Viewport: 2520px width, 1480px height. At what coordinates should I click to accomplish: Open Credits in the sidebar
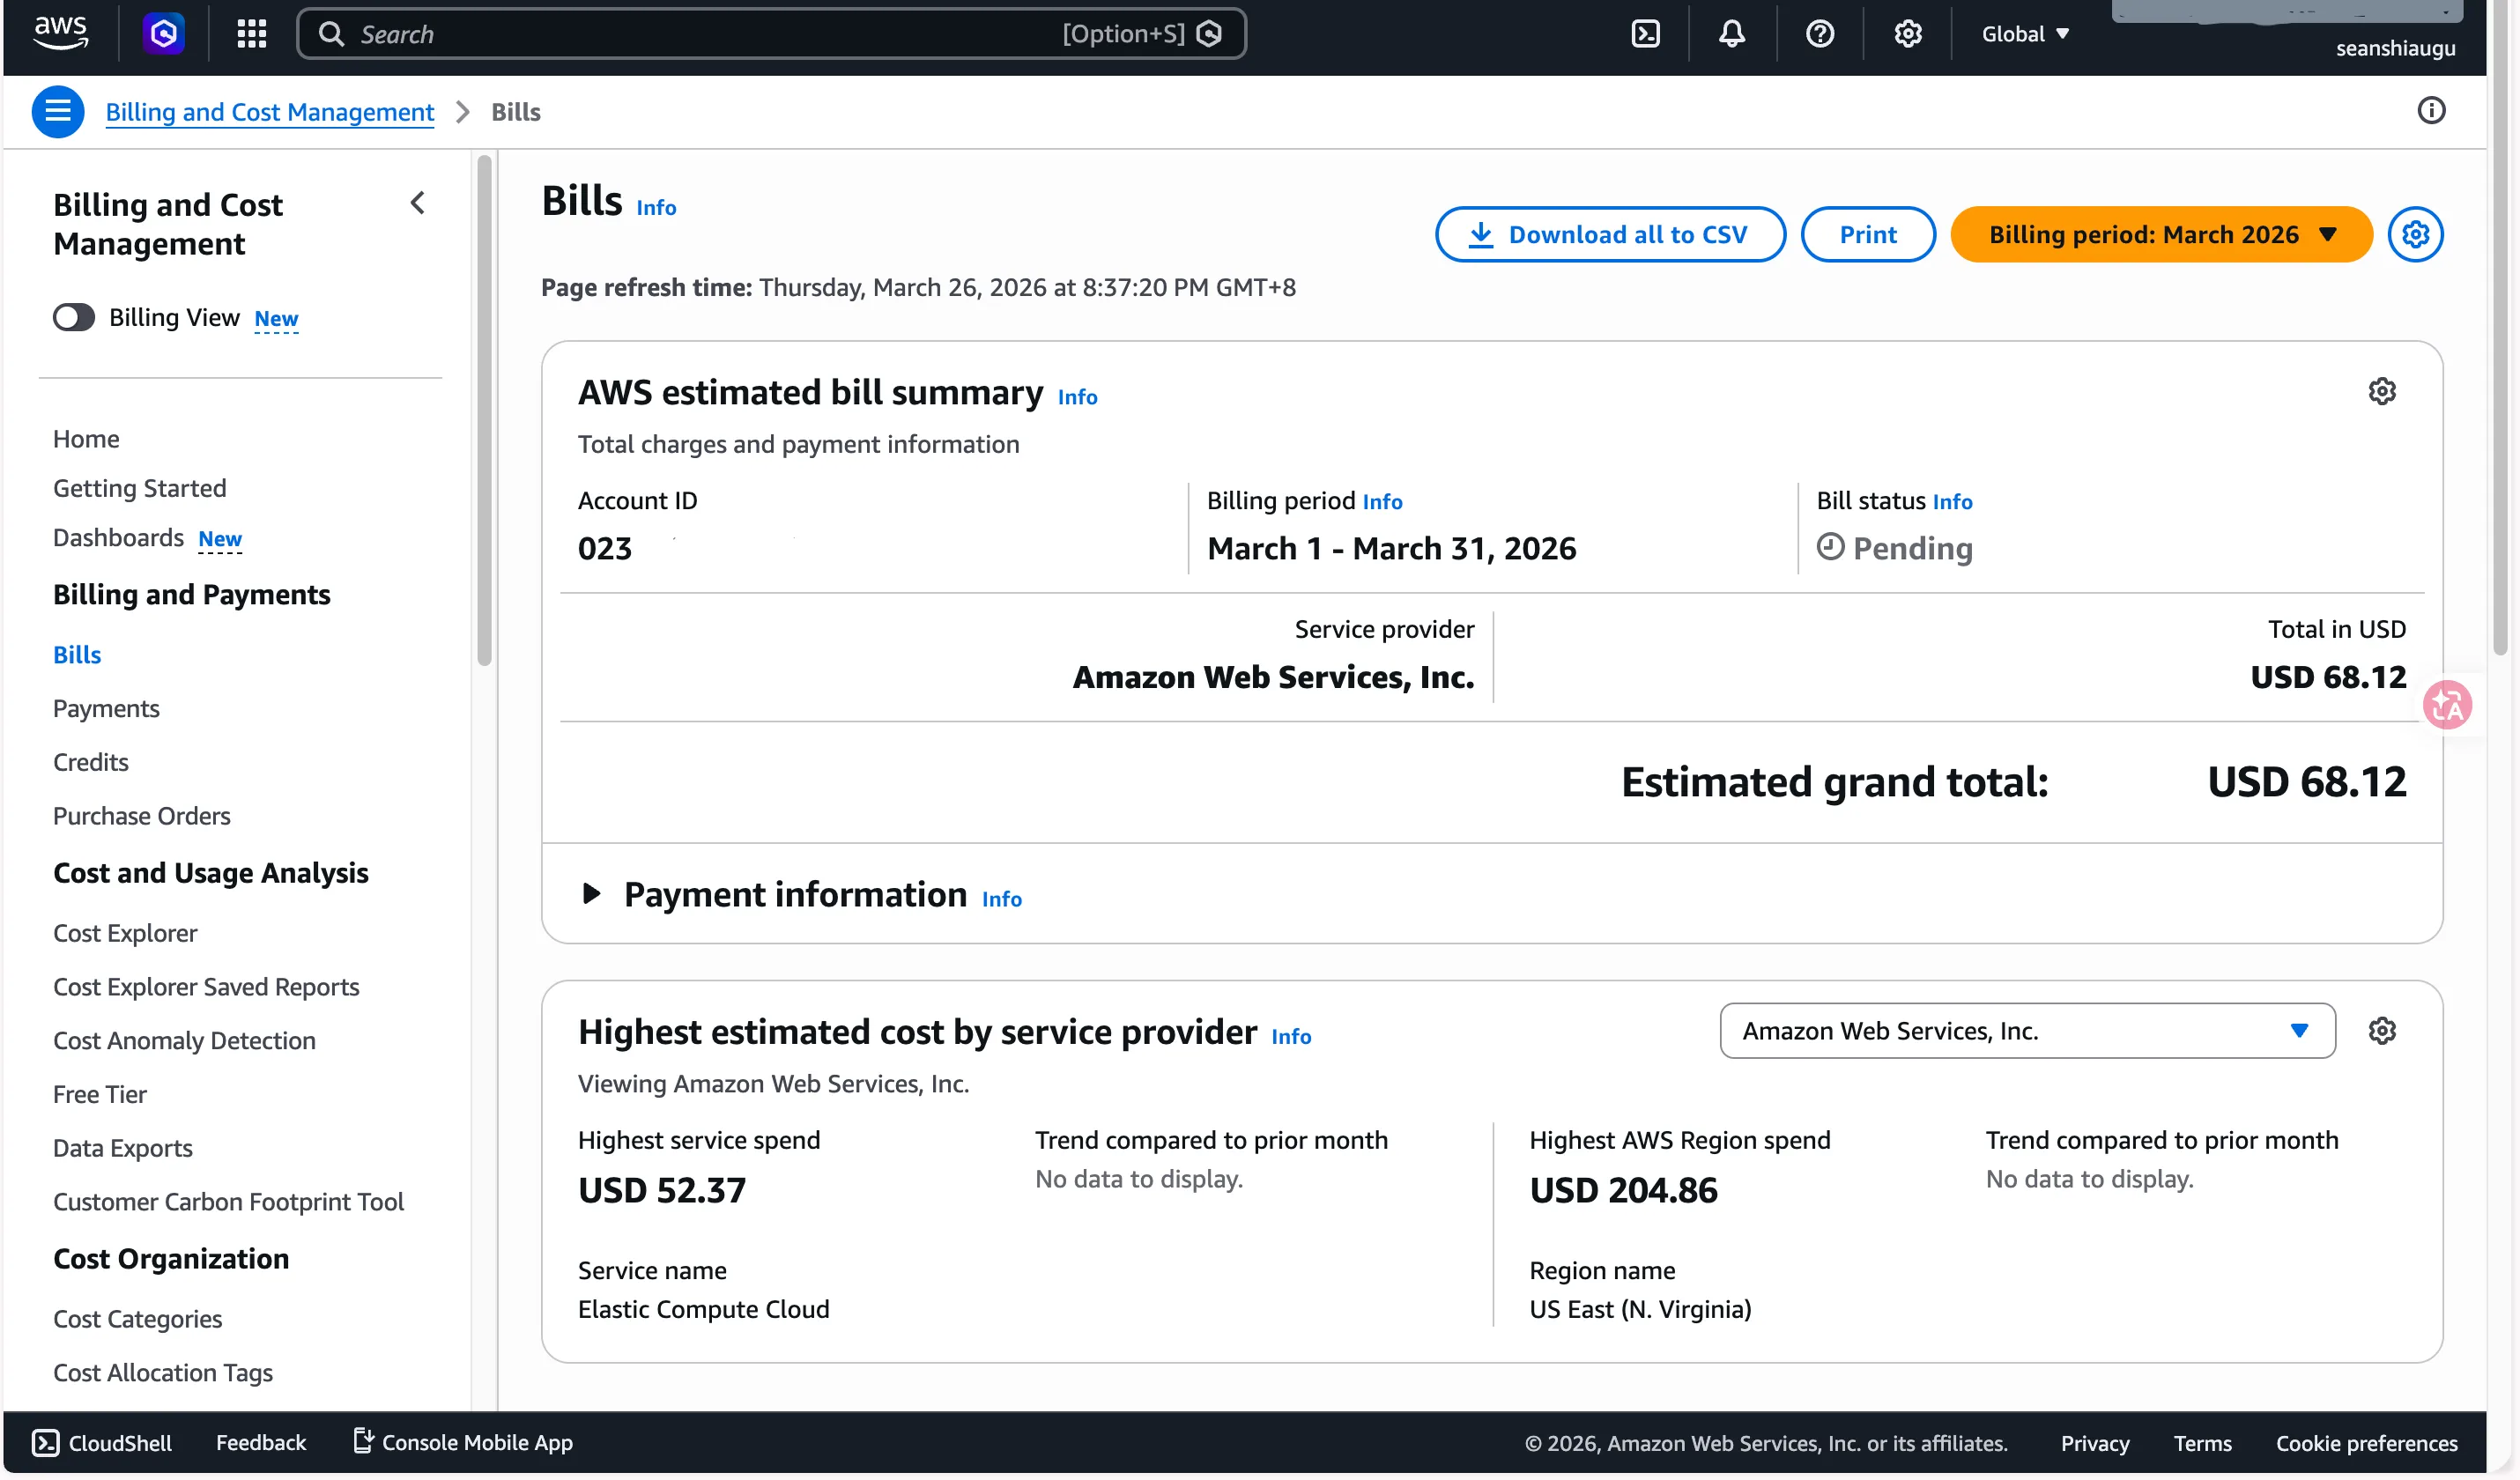click(x=91, y=762)
